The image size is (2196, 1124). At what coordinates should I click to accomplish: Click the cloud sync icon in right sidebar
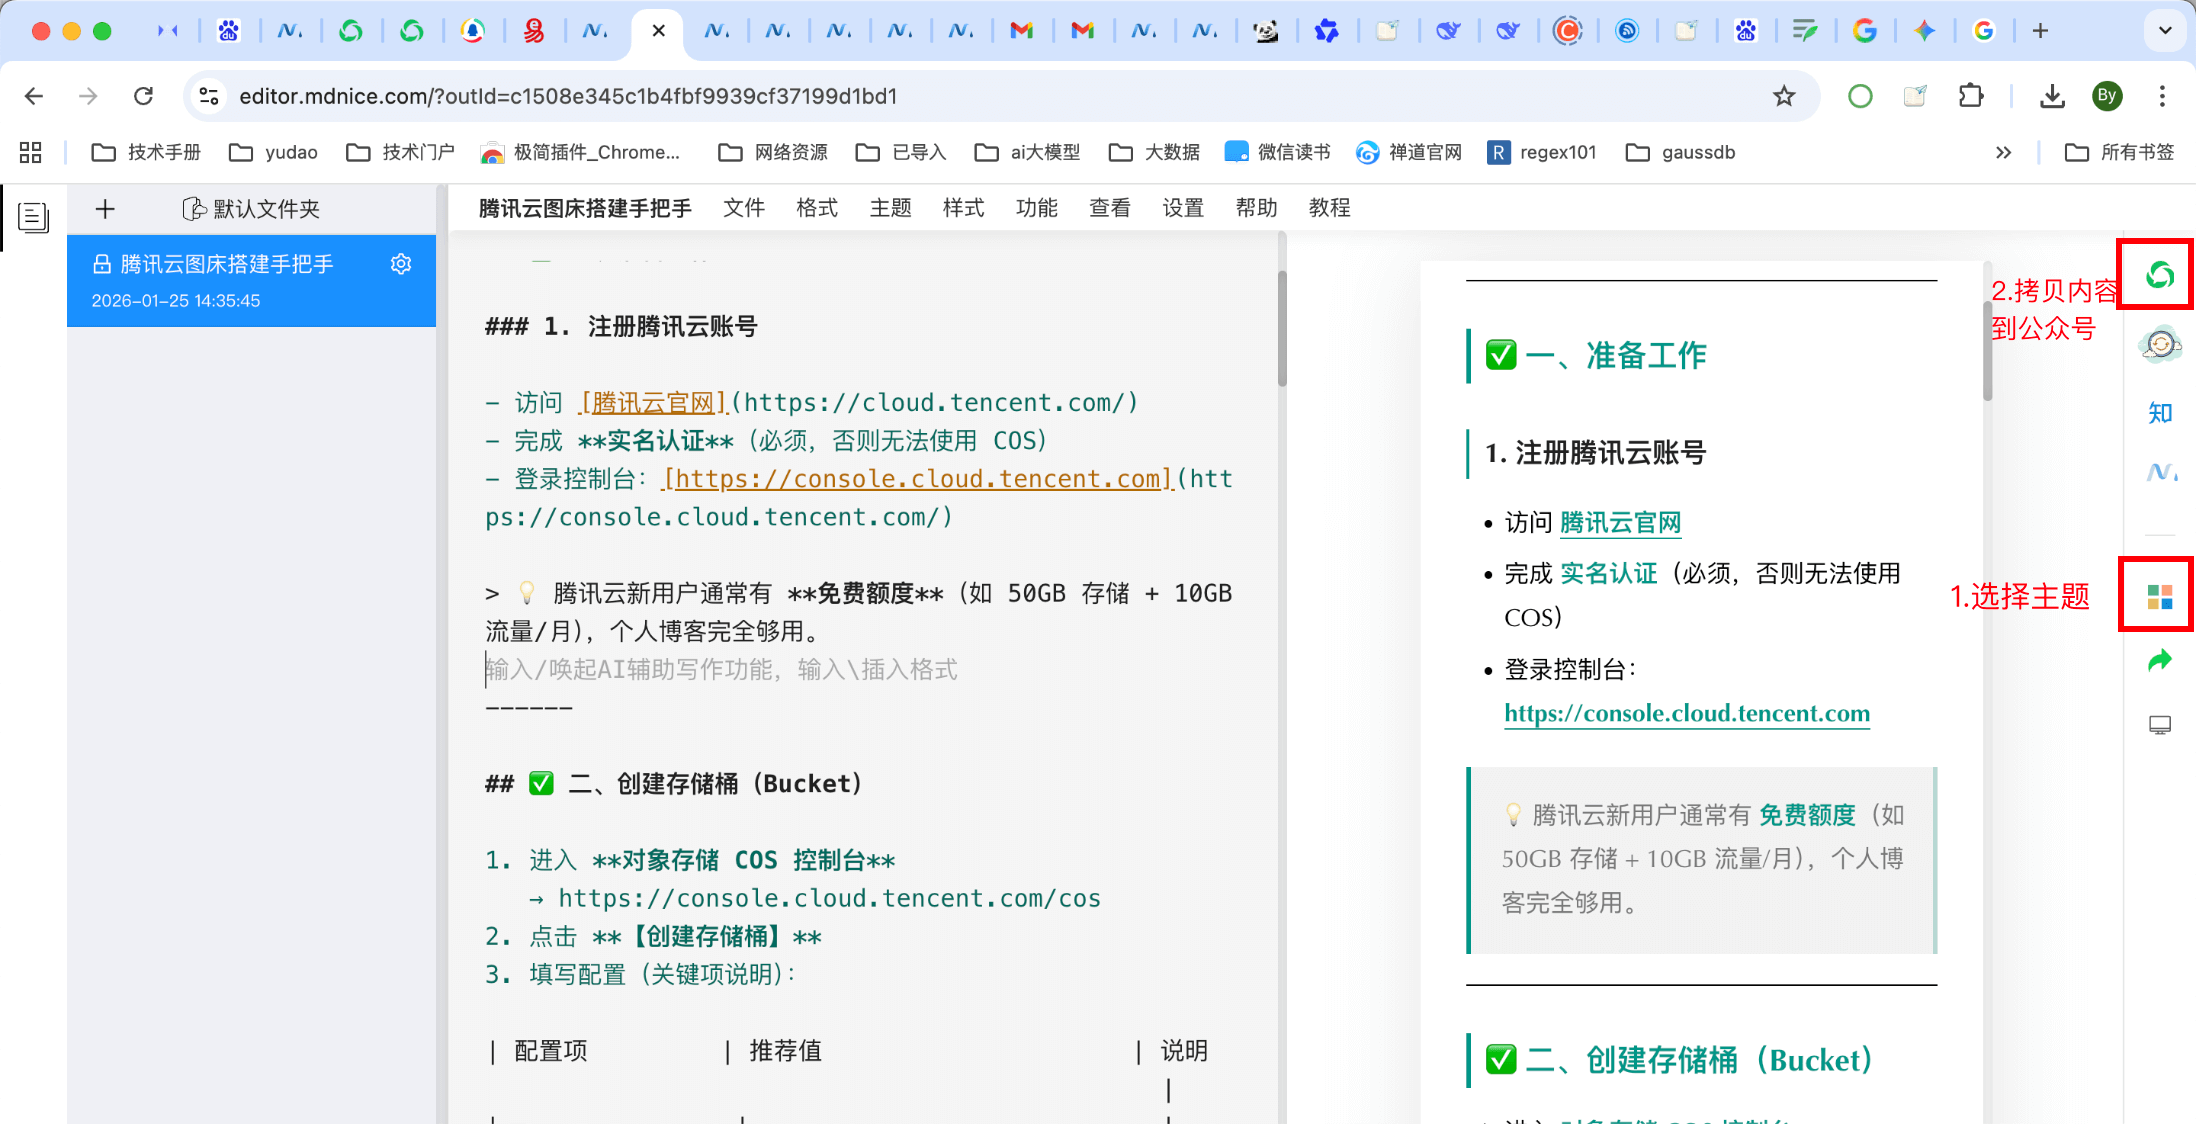(x=2160, y=345)
